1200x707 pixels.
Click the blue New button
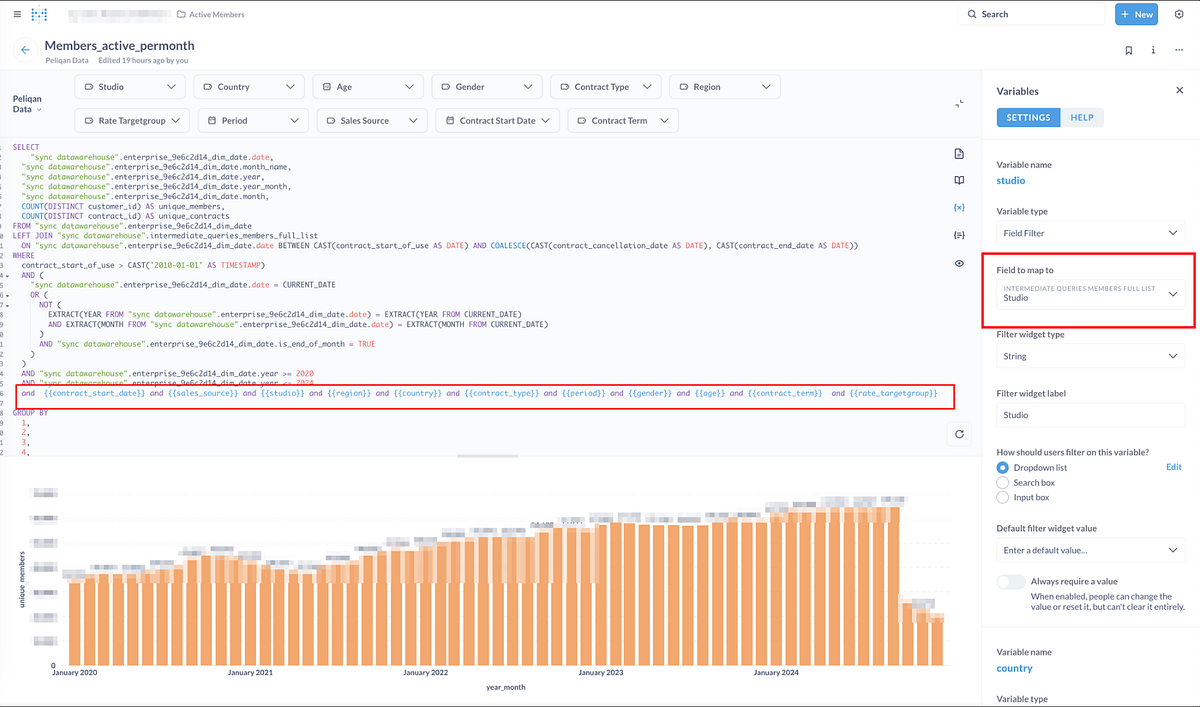click(x=1136, y=14)
